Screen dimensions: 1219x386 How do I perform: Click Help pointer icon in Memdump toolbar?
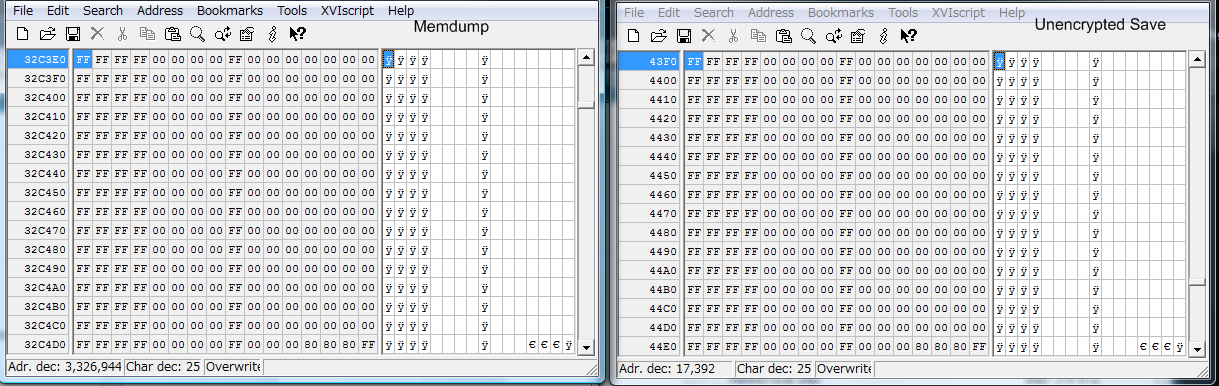coord(297,34)
